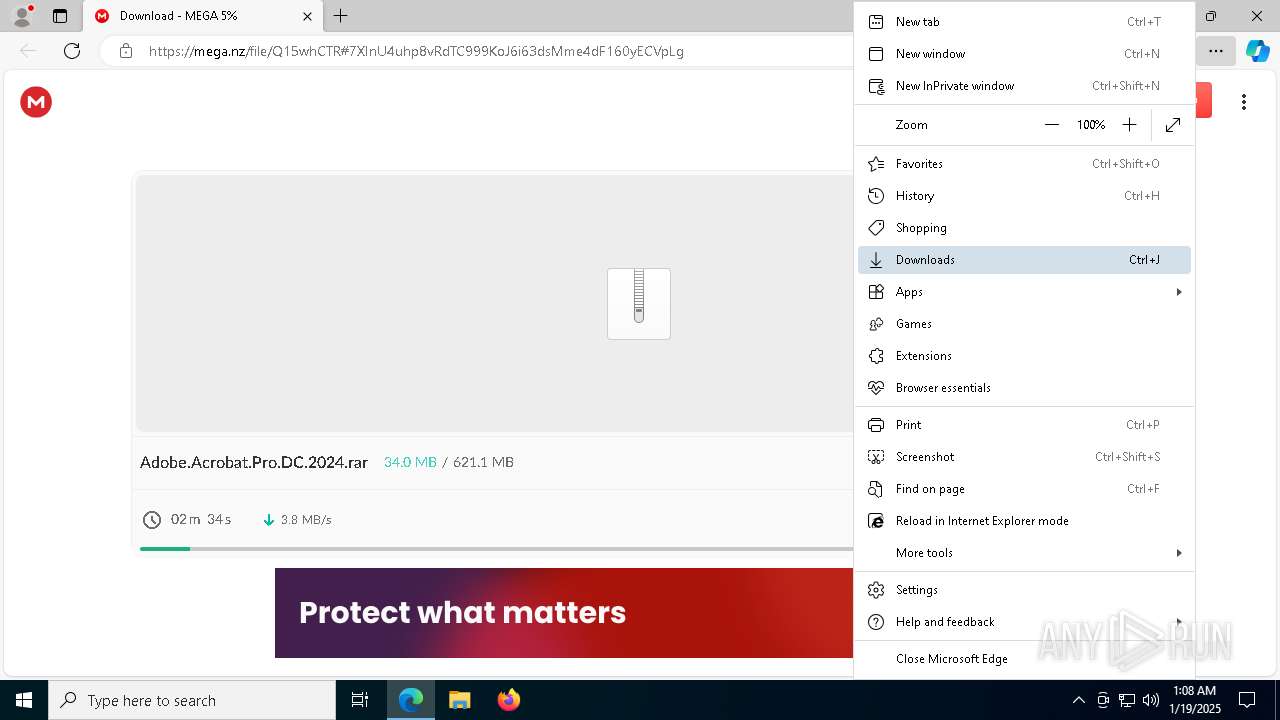Open Browser essentials
Image resolution: width=1280 pixels, height=720 pixels.
tap(1024, 388)
